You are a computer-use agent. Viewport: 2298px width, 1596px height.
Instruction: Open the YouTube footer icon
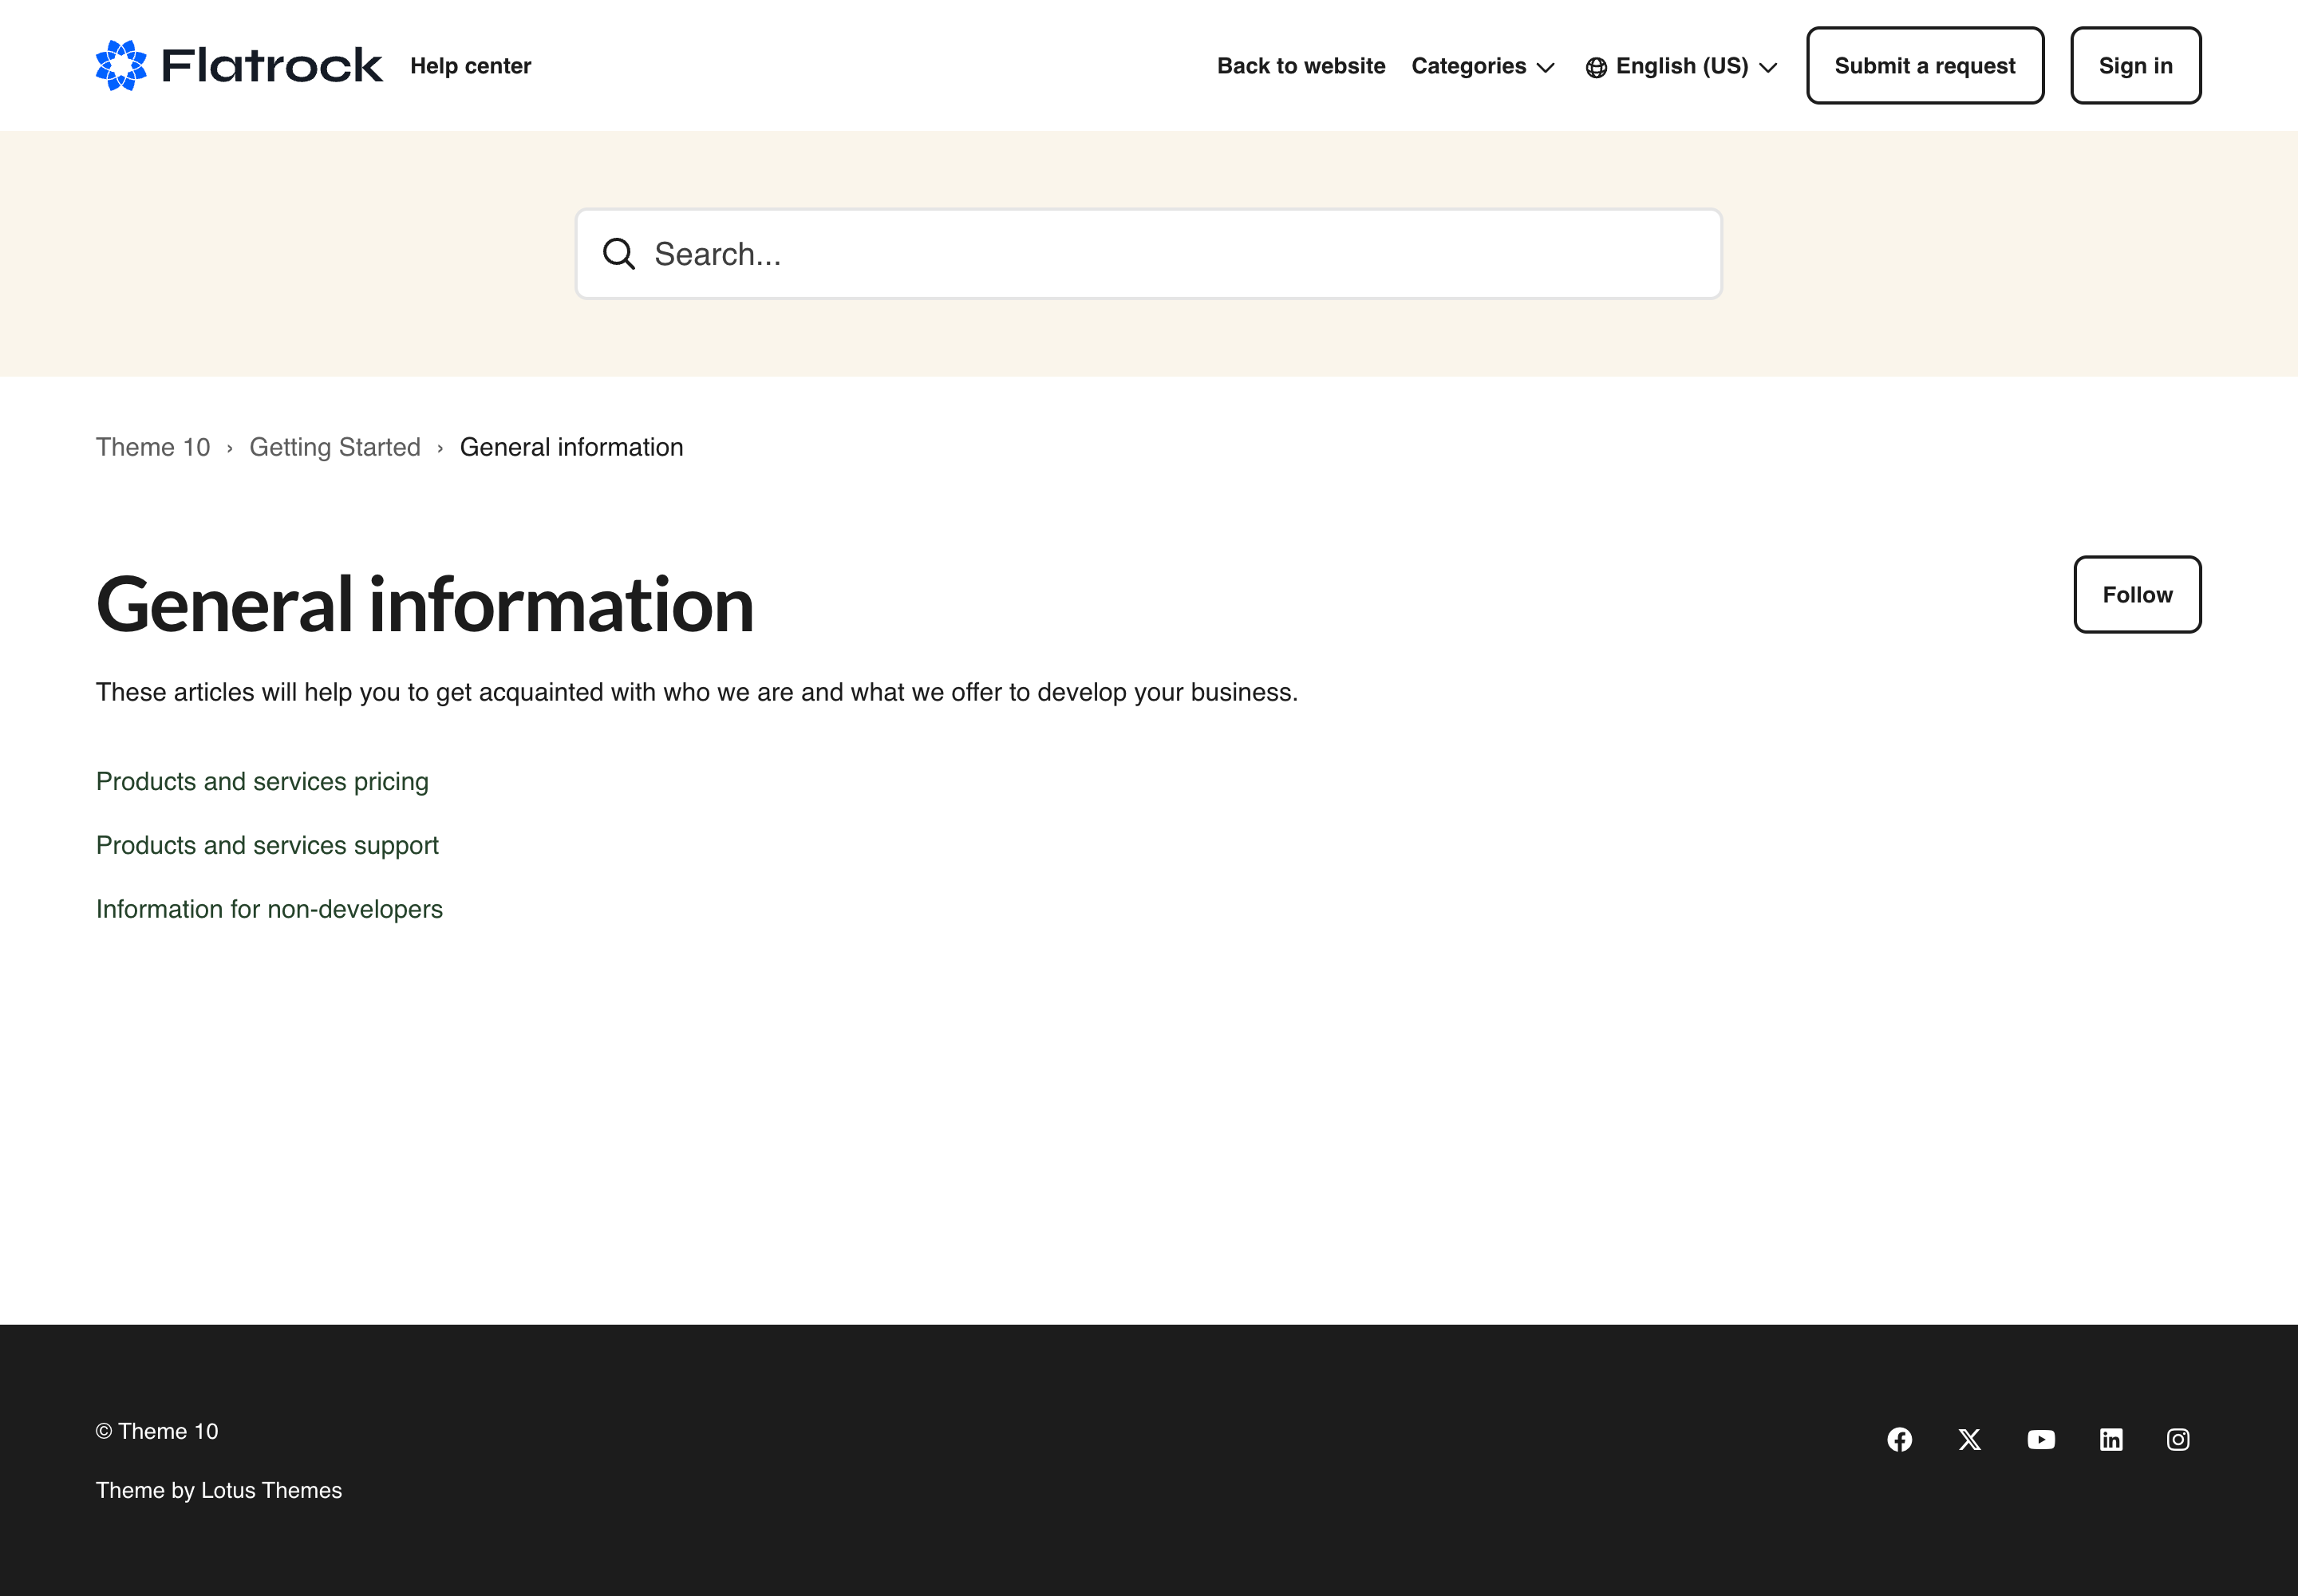coord(2040,1439)
